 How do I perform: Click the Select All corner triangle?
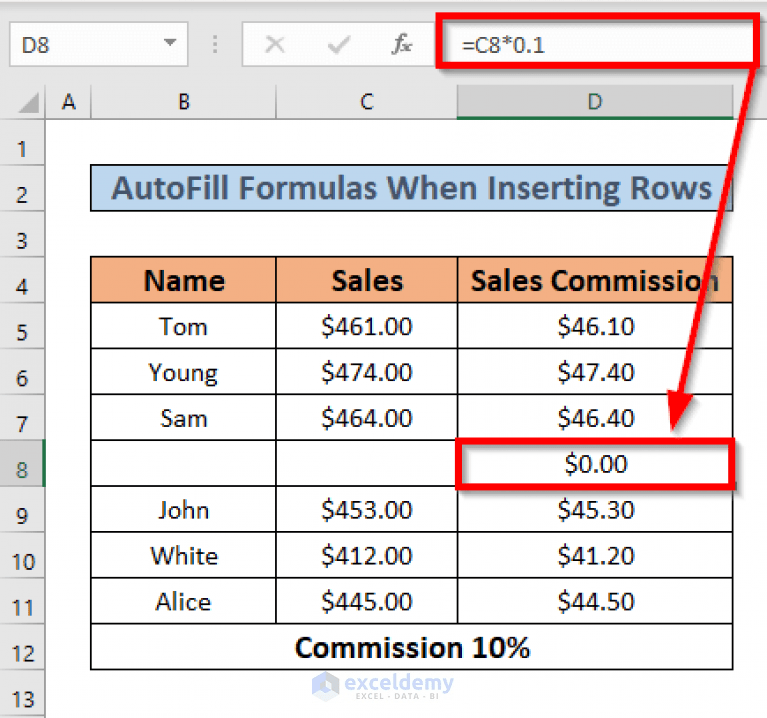pyautogui.click(x=28, y=103)
